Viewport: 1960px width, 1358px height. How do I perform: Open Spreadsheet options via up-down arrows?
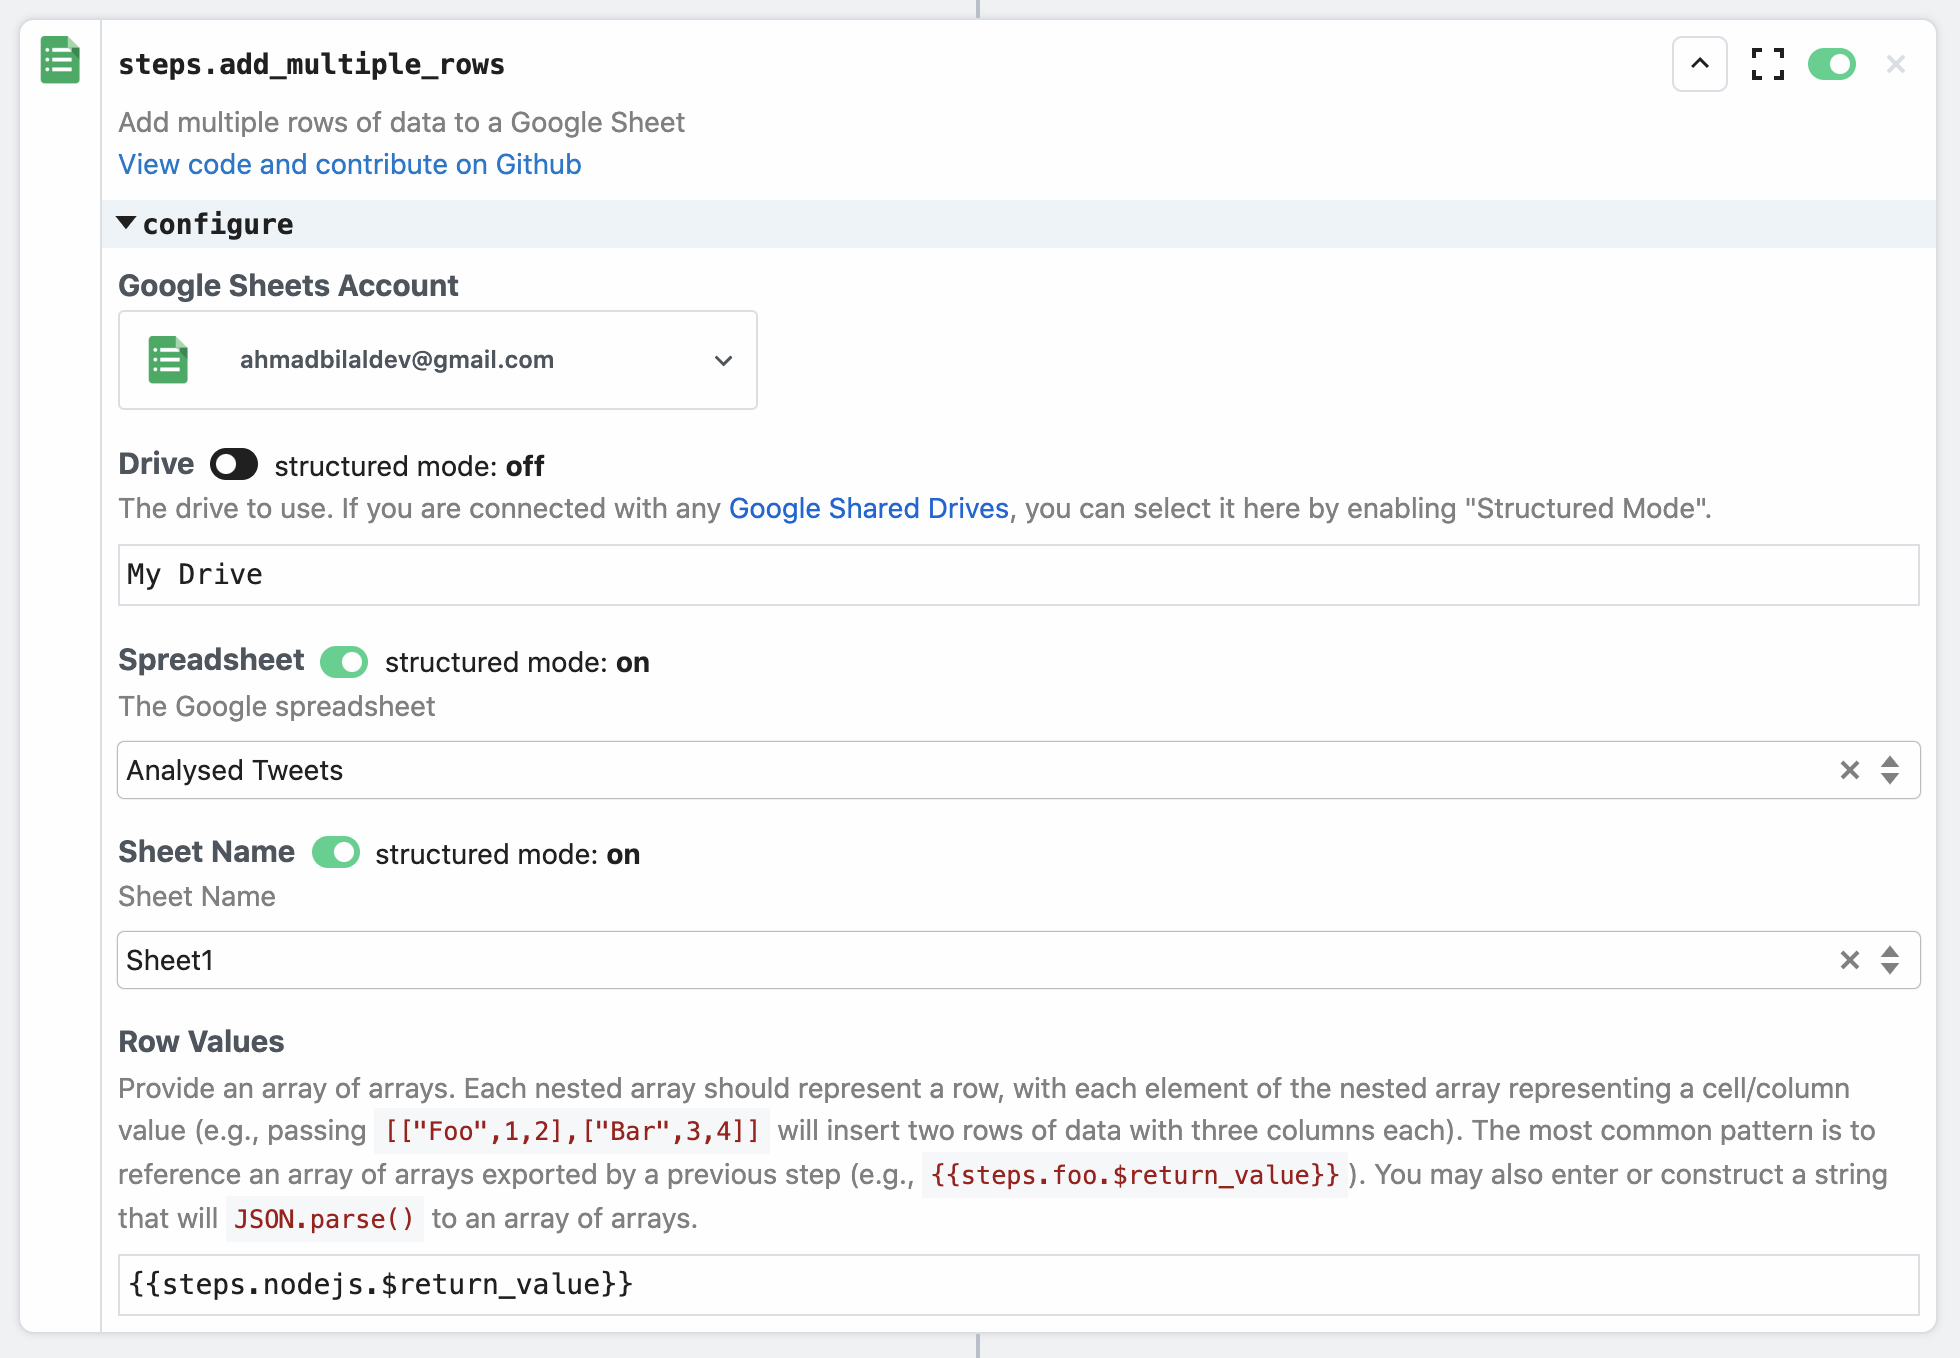click(x=1889, y=770)
